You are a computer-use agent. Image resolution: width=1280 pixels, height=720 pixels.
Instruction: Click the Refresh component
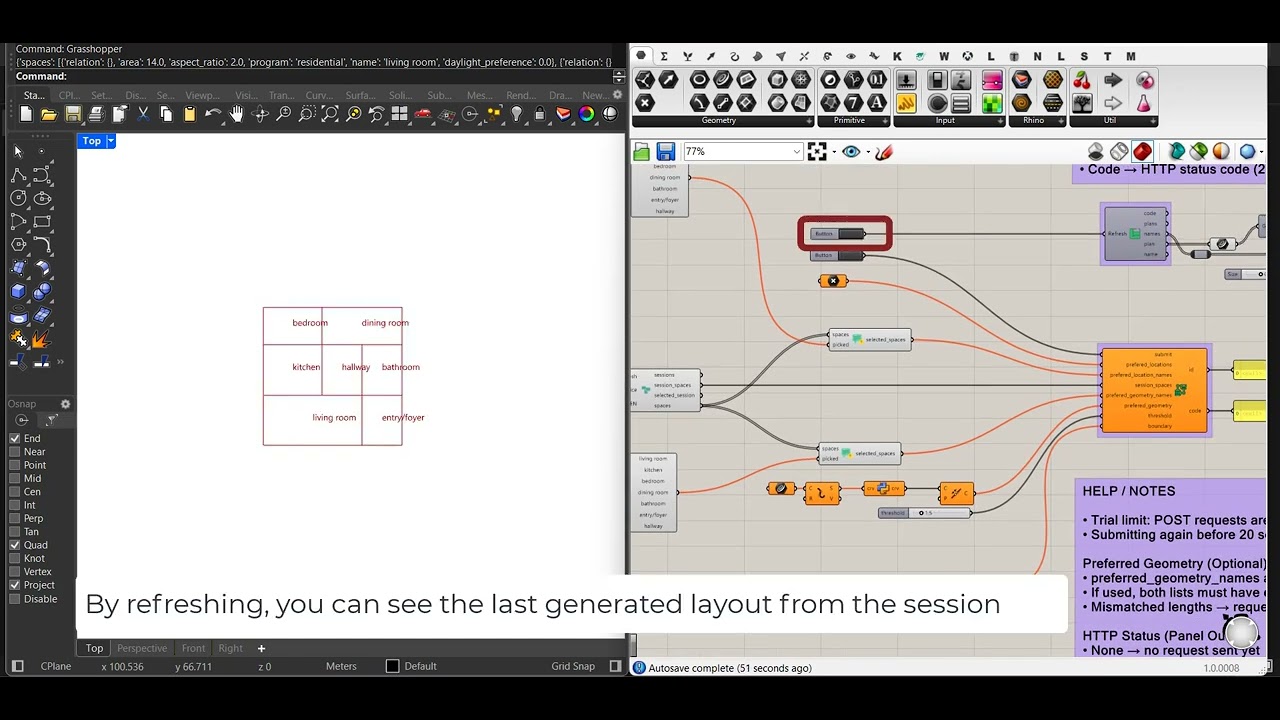pyautogui.click(x=1136, y=234)
